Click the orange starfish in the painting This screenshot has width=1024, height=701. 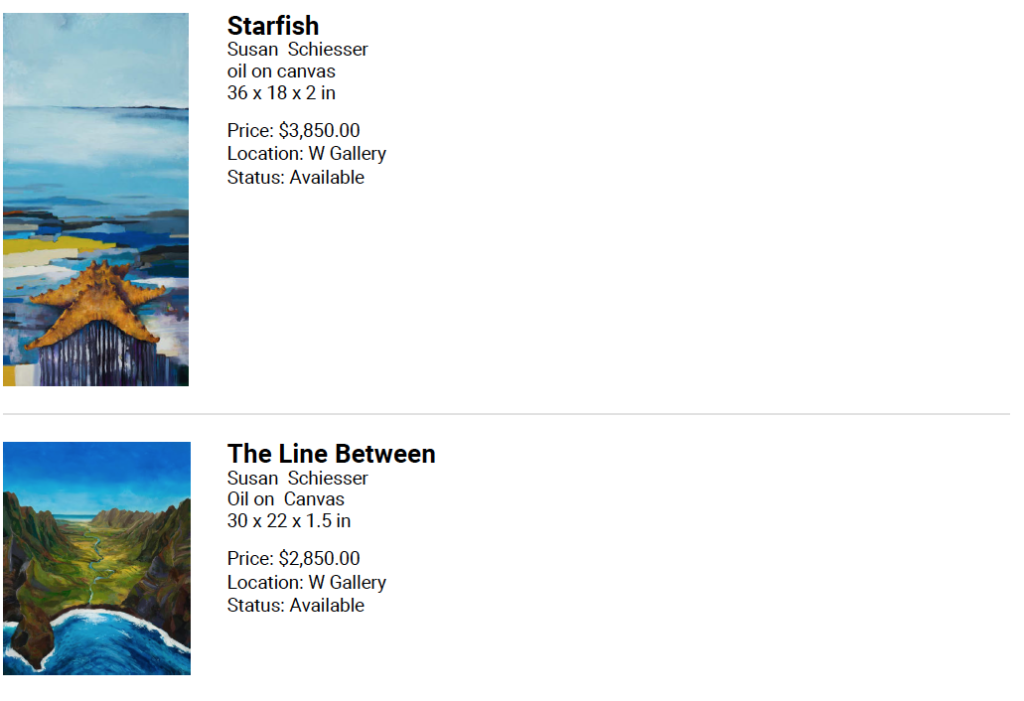pos(98,302)
